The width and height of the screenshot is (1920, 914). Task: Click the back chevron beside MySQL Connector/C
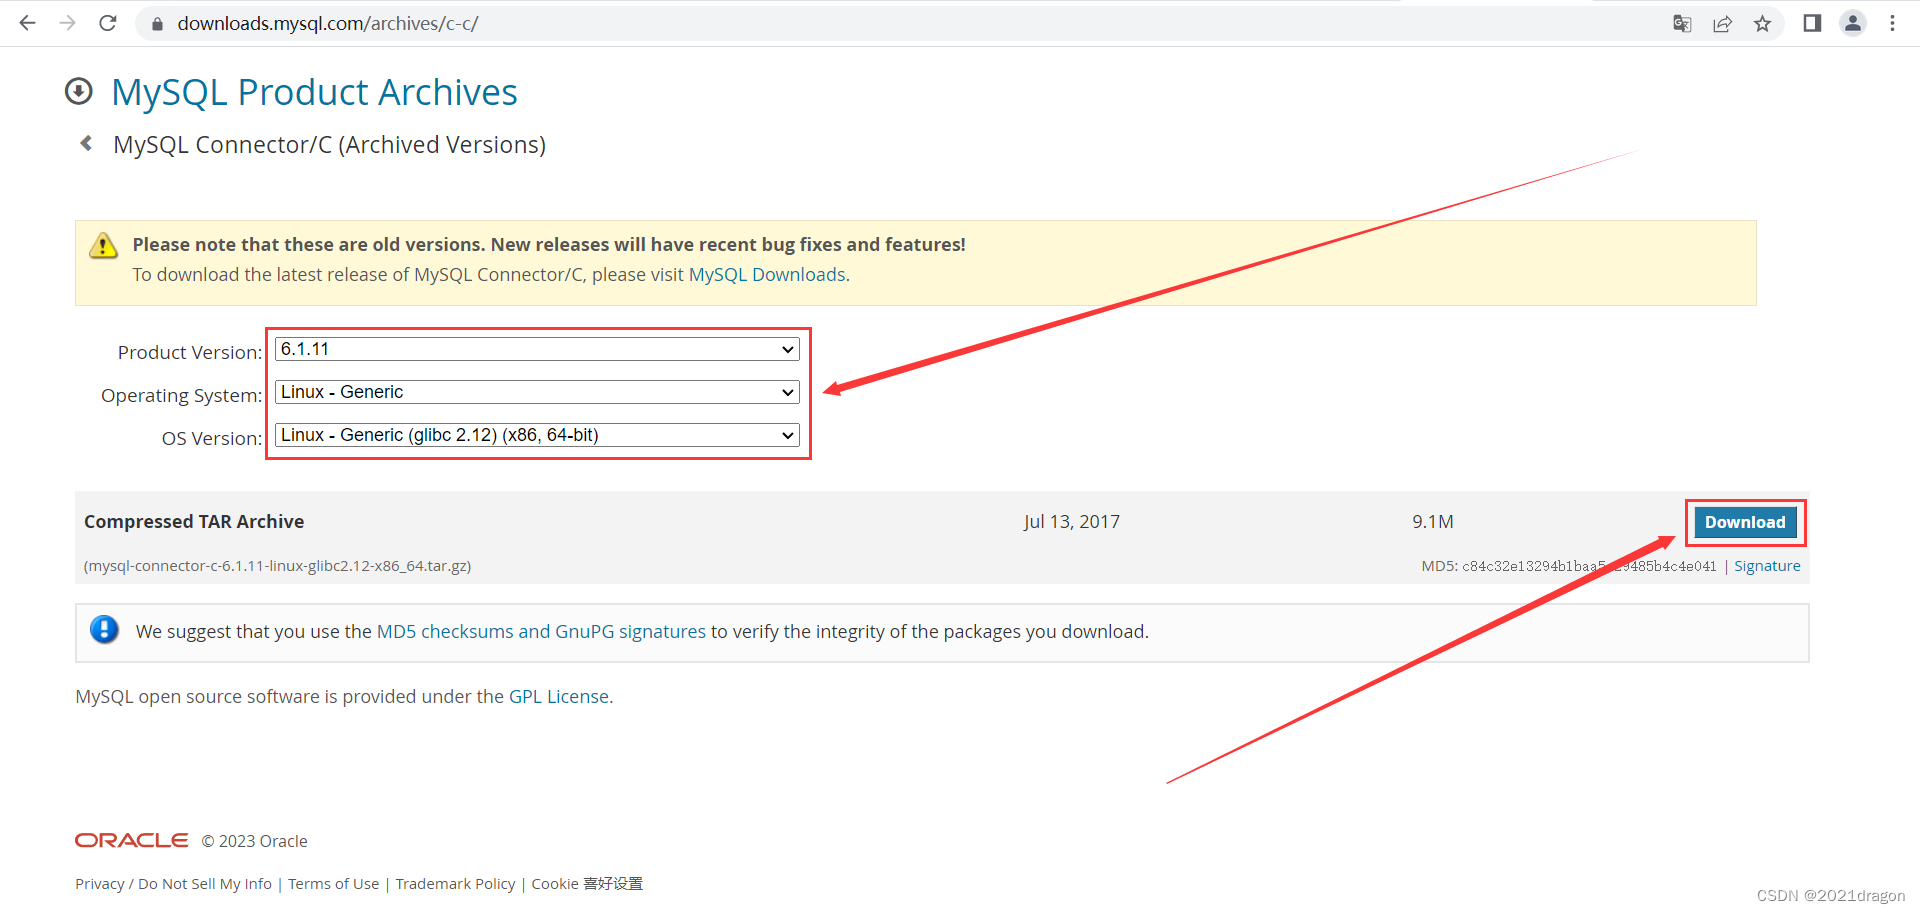[x=87, y=143]
